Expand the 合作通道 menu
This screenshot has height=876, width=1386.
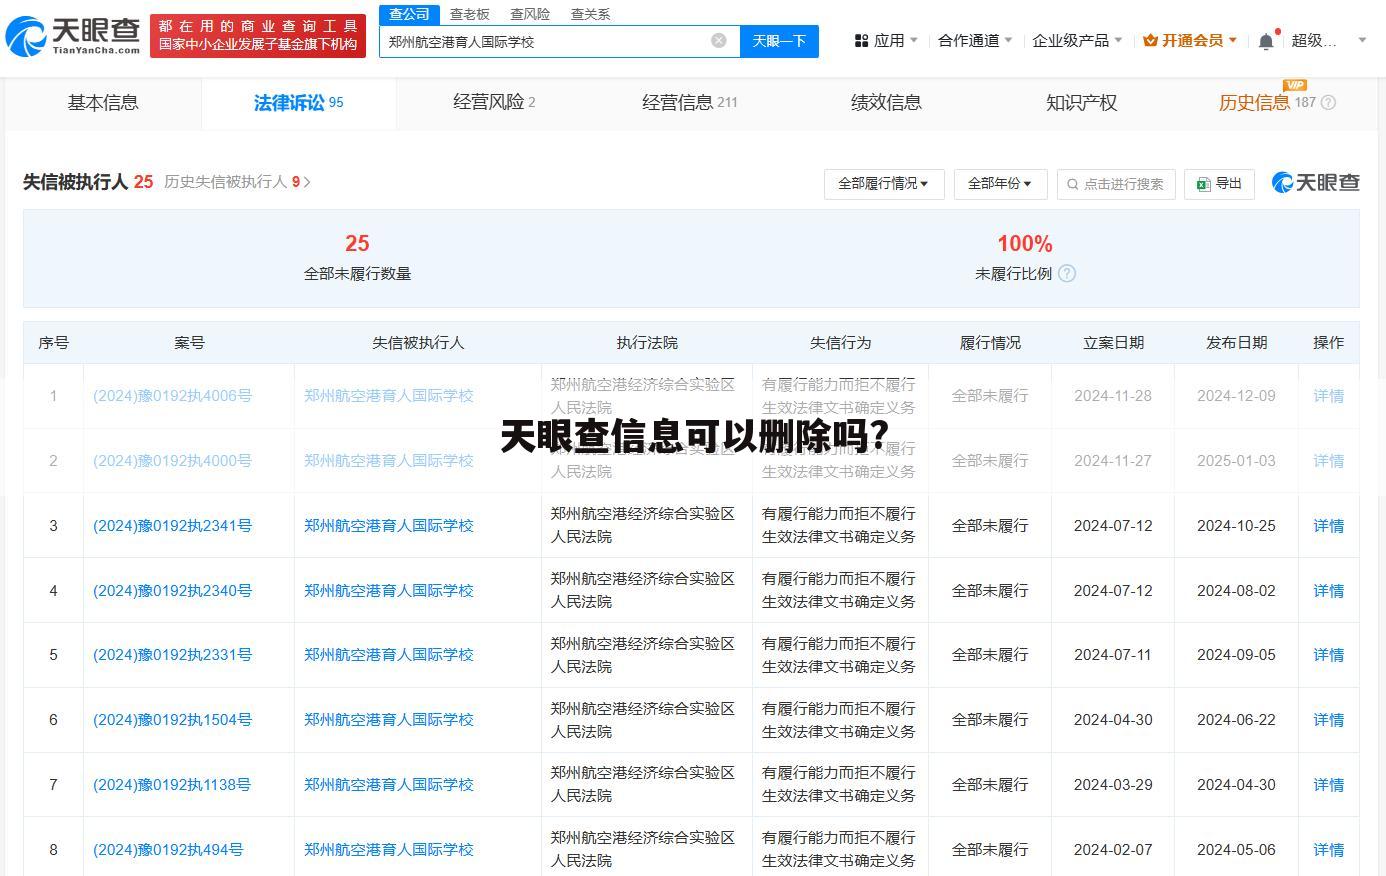coord(975,41)
